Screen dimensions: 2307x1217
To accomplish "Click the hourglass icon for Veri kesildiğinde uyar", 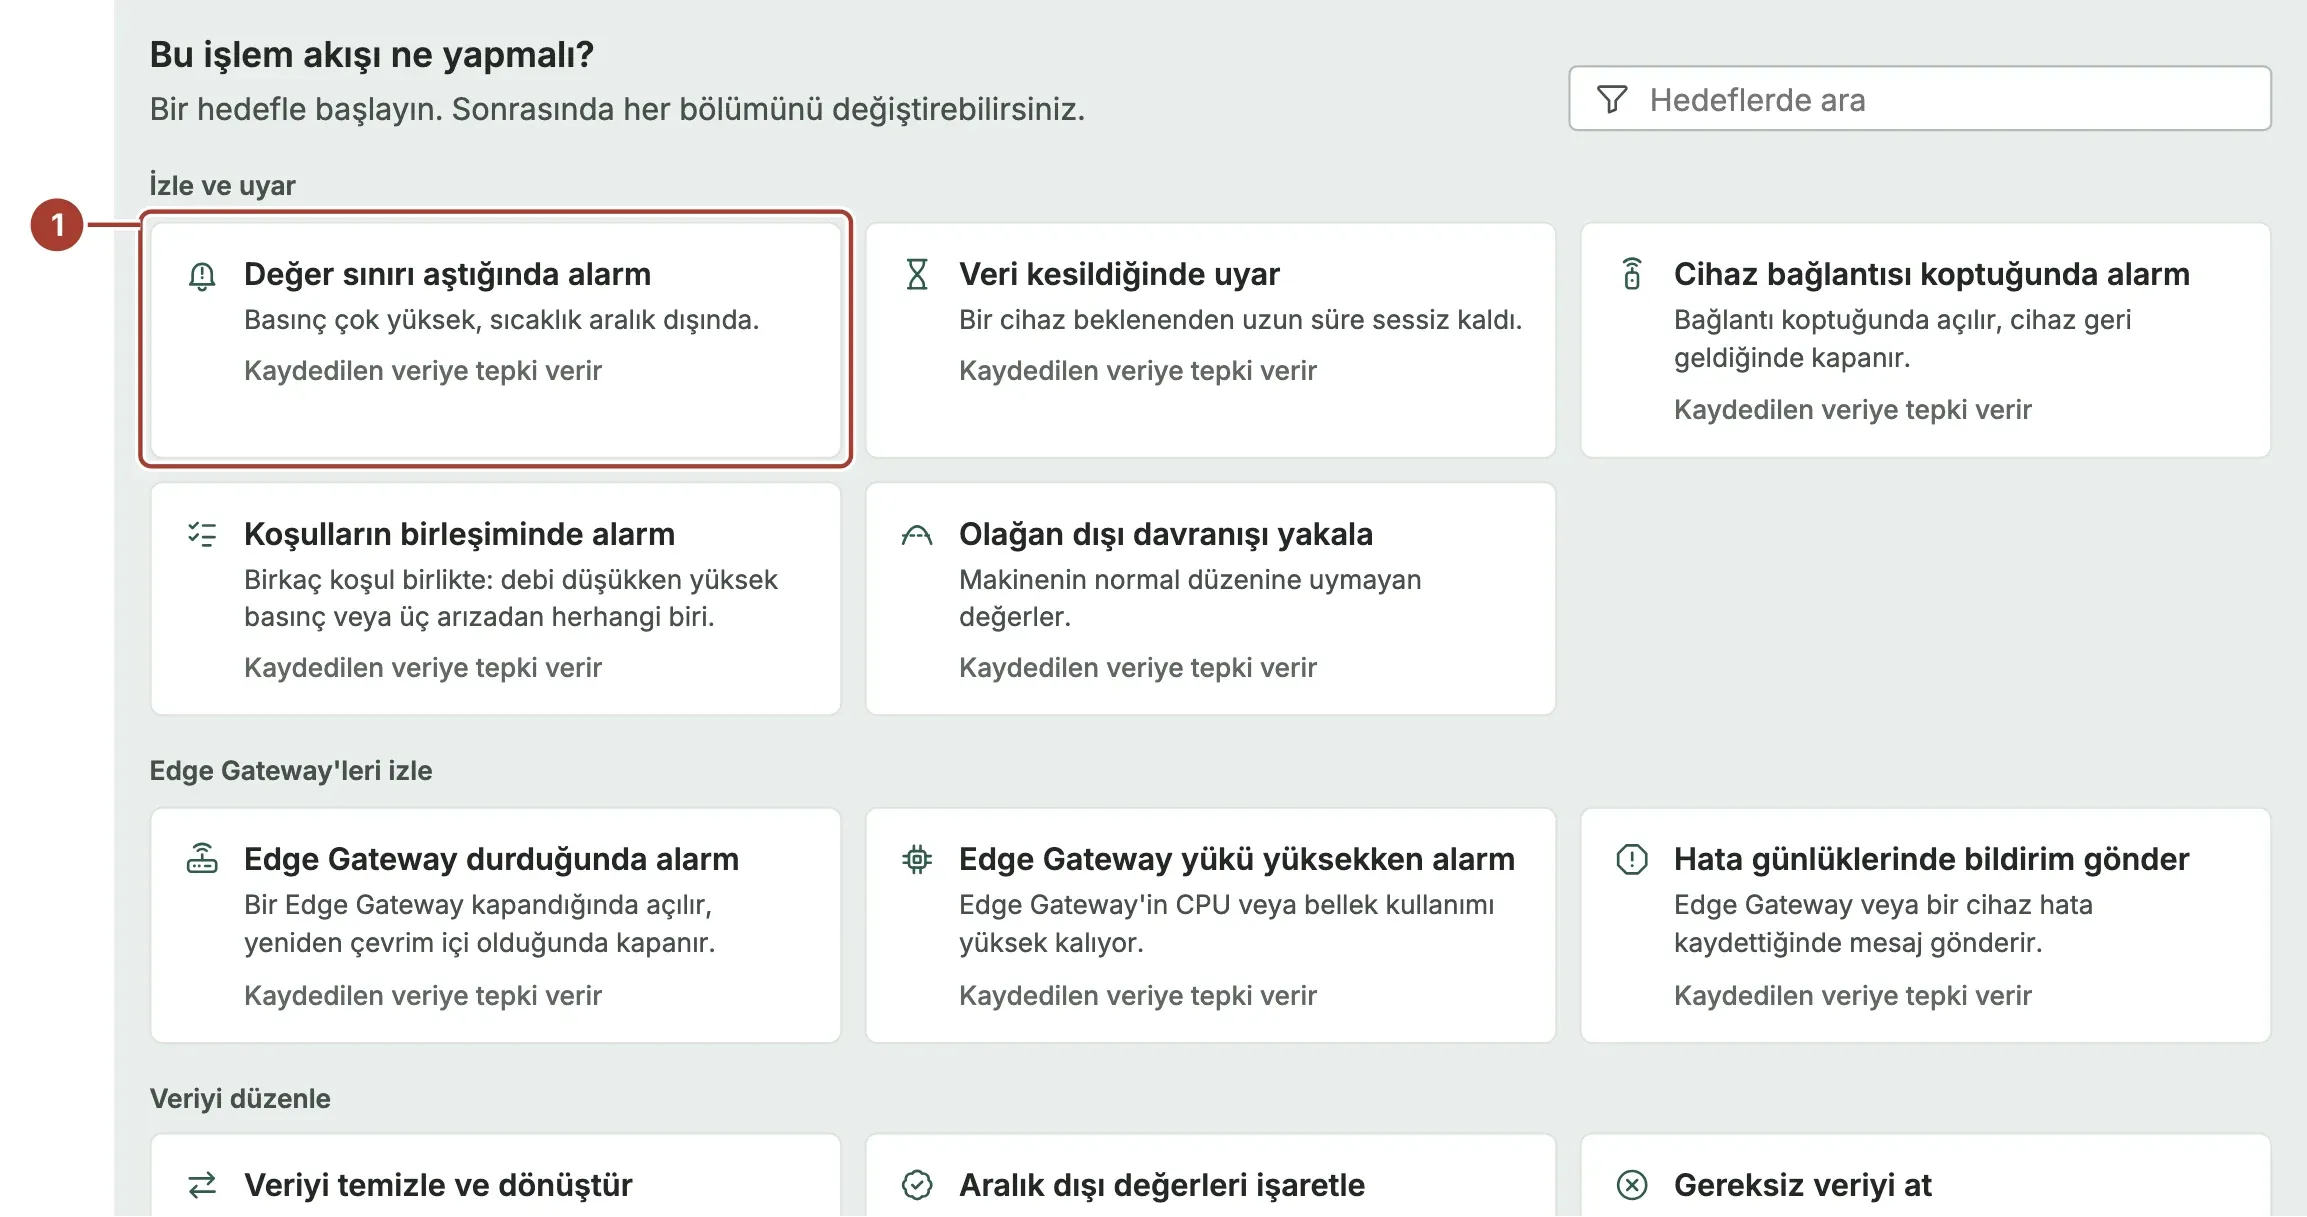I will tap(917, 274).
